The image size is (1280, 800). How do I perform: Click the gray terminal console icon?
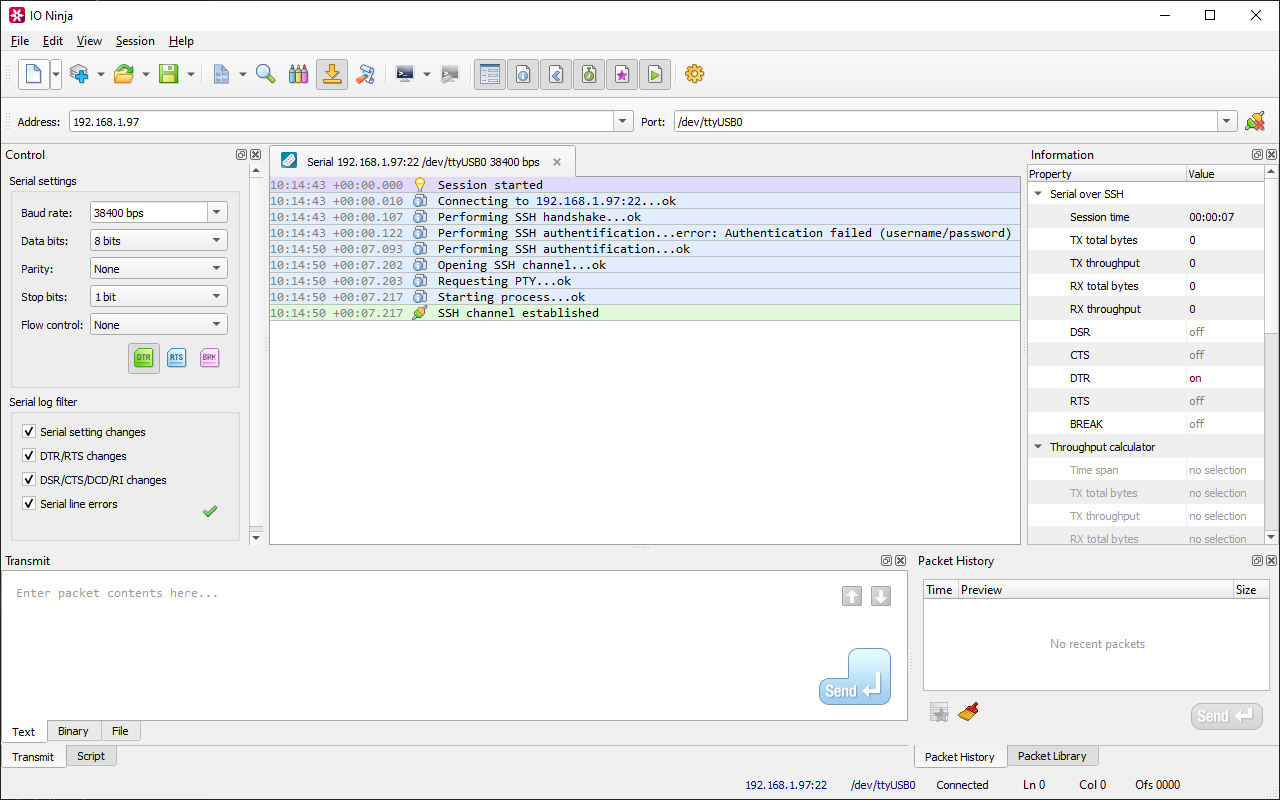pos(450,74)
